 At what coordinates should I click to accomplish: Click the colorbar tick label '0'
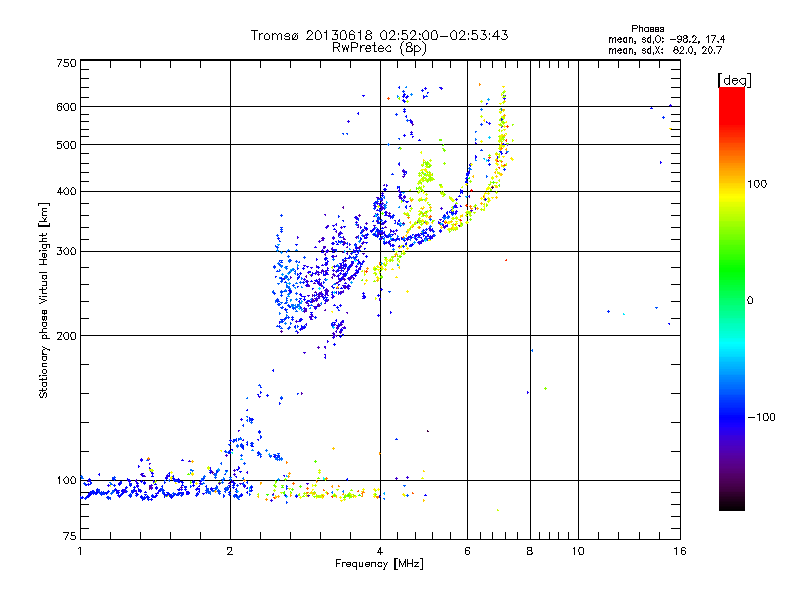[749, 301]
